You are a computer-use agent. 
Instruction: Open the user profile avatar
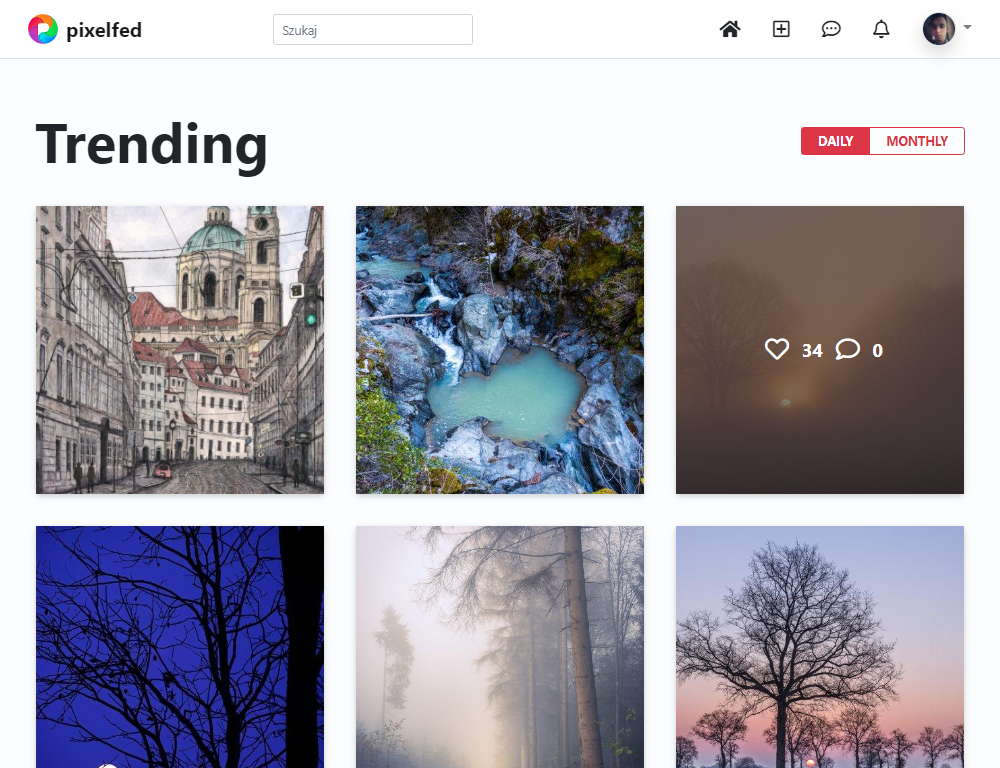[x=938, y=29]
